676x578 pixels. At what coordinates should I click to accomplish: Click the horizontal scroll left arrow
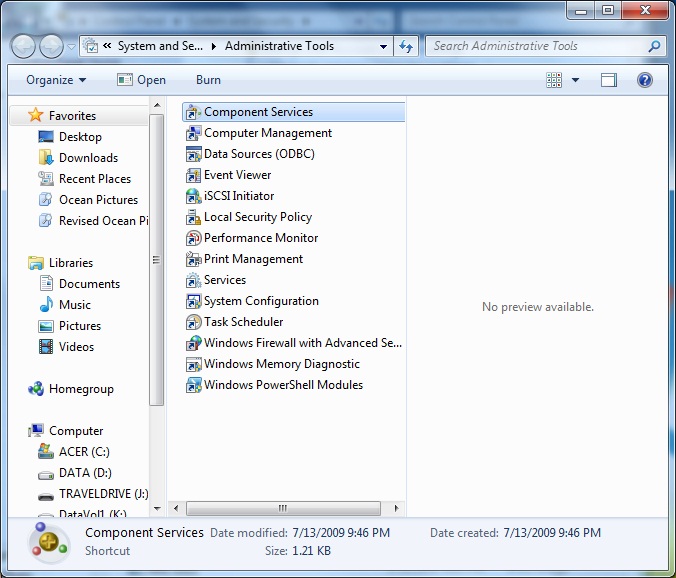pos(176,508)
